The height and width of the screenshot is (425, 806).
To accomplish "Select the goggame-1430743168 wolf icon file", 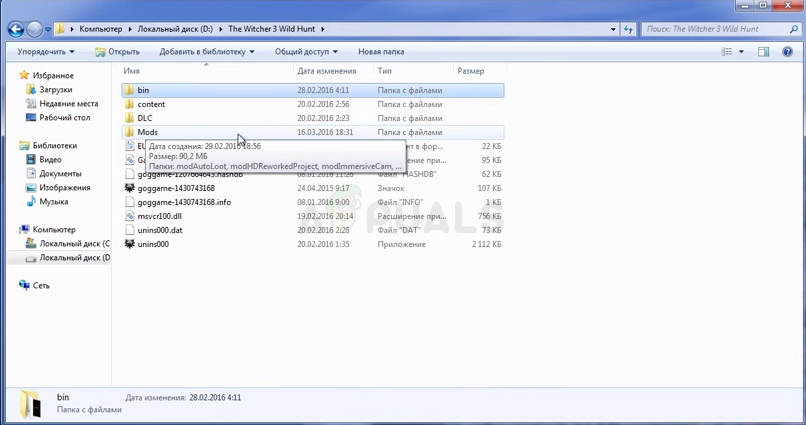I will [x=130, y=188].
